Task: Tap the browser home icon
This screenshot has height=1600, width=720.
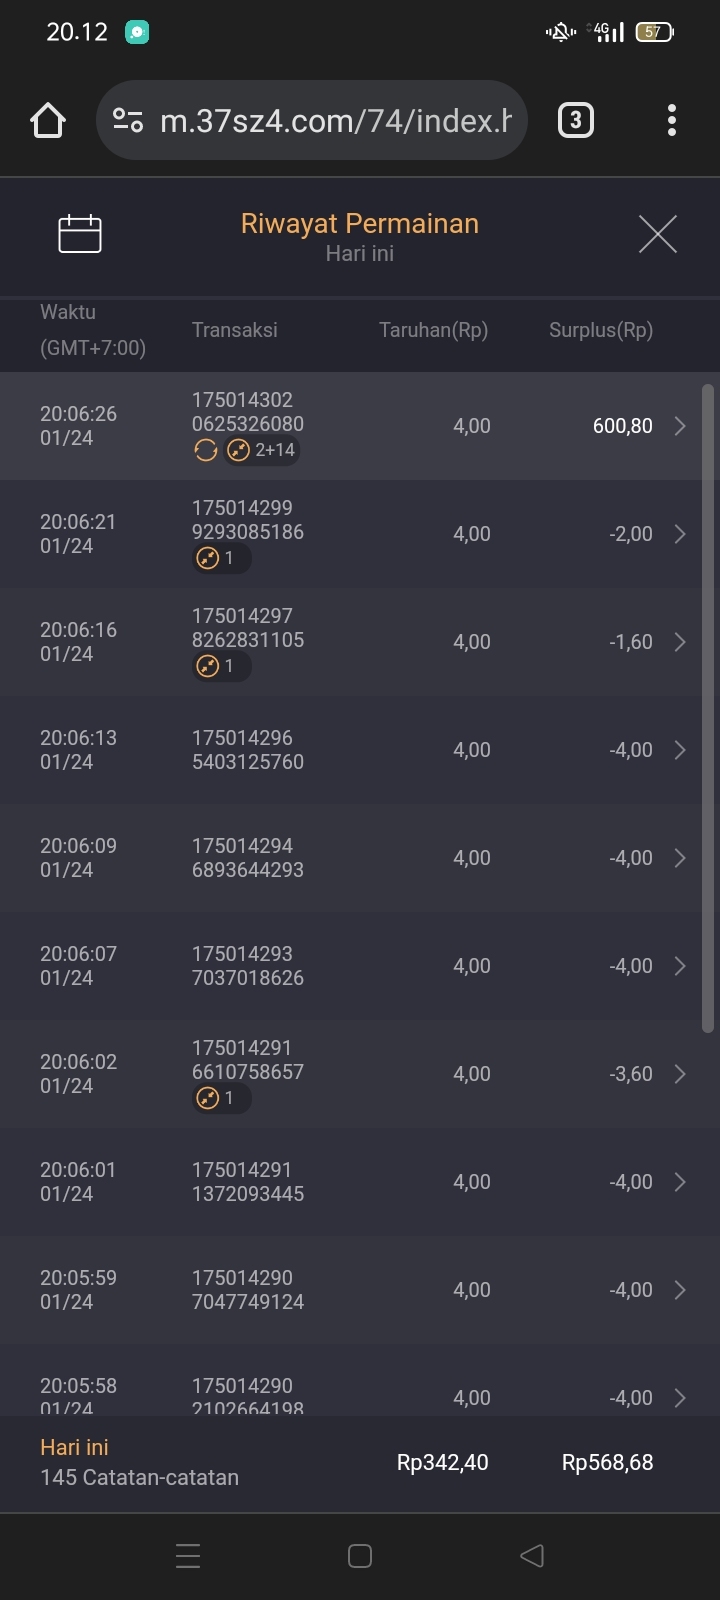Action: [48, 121]
